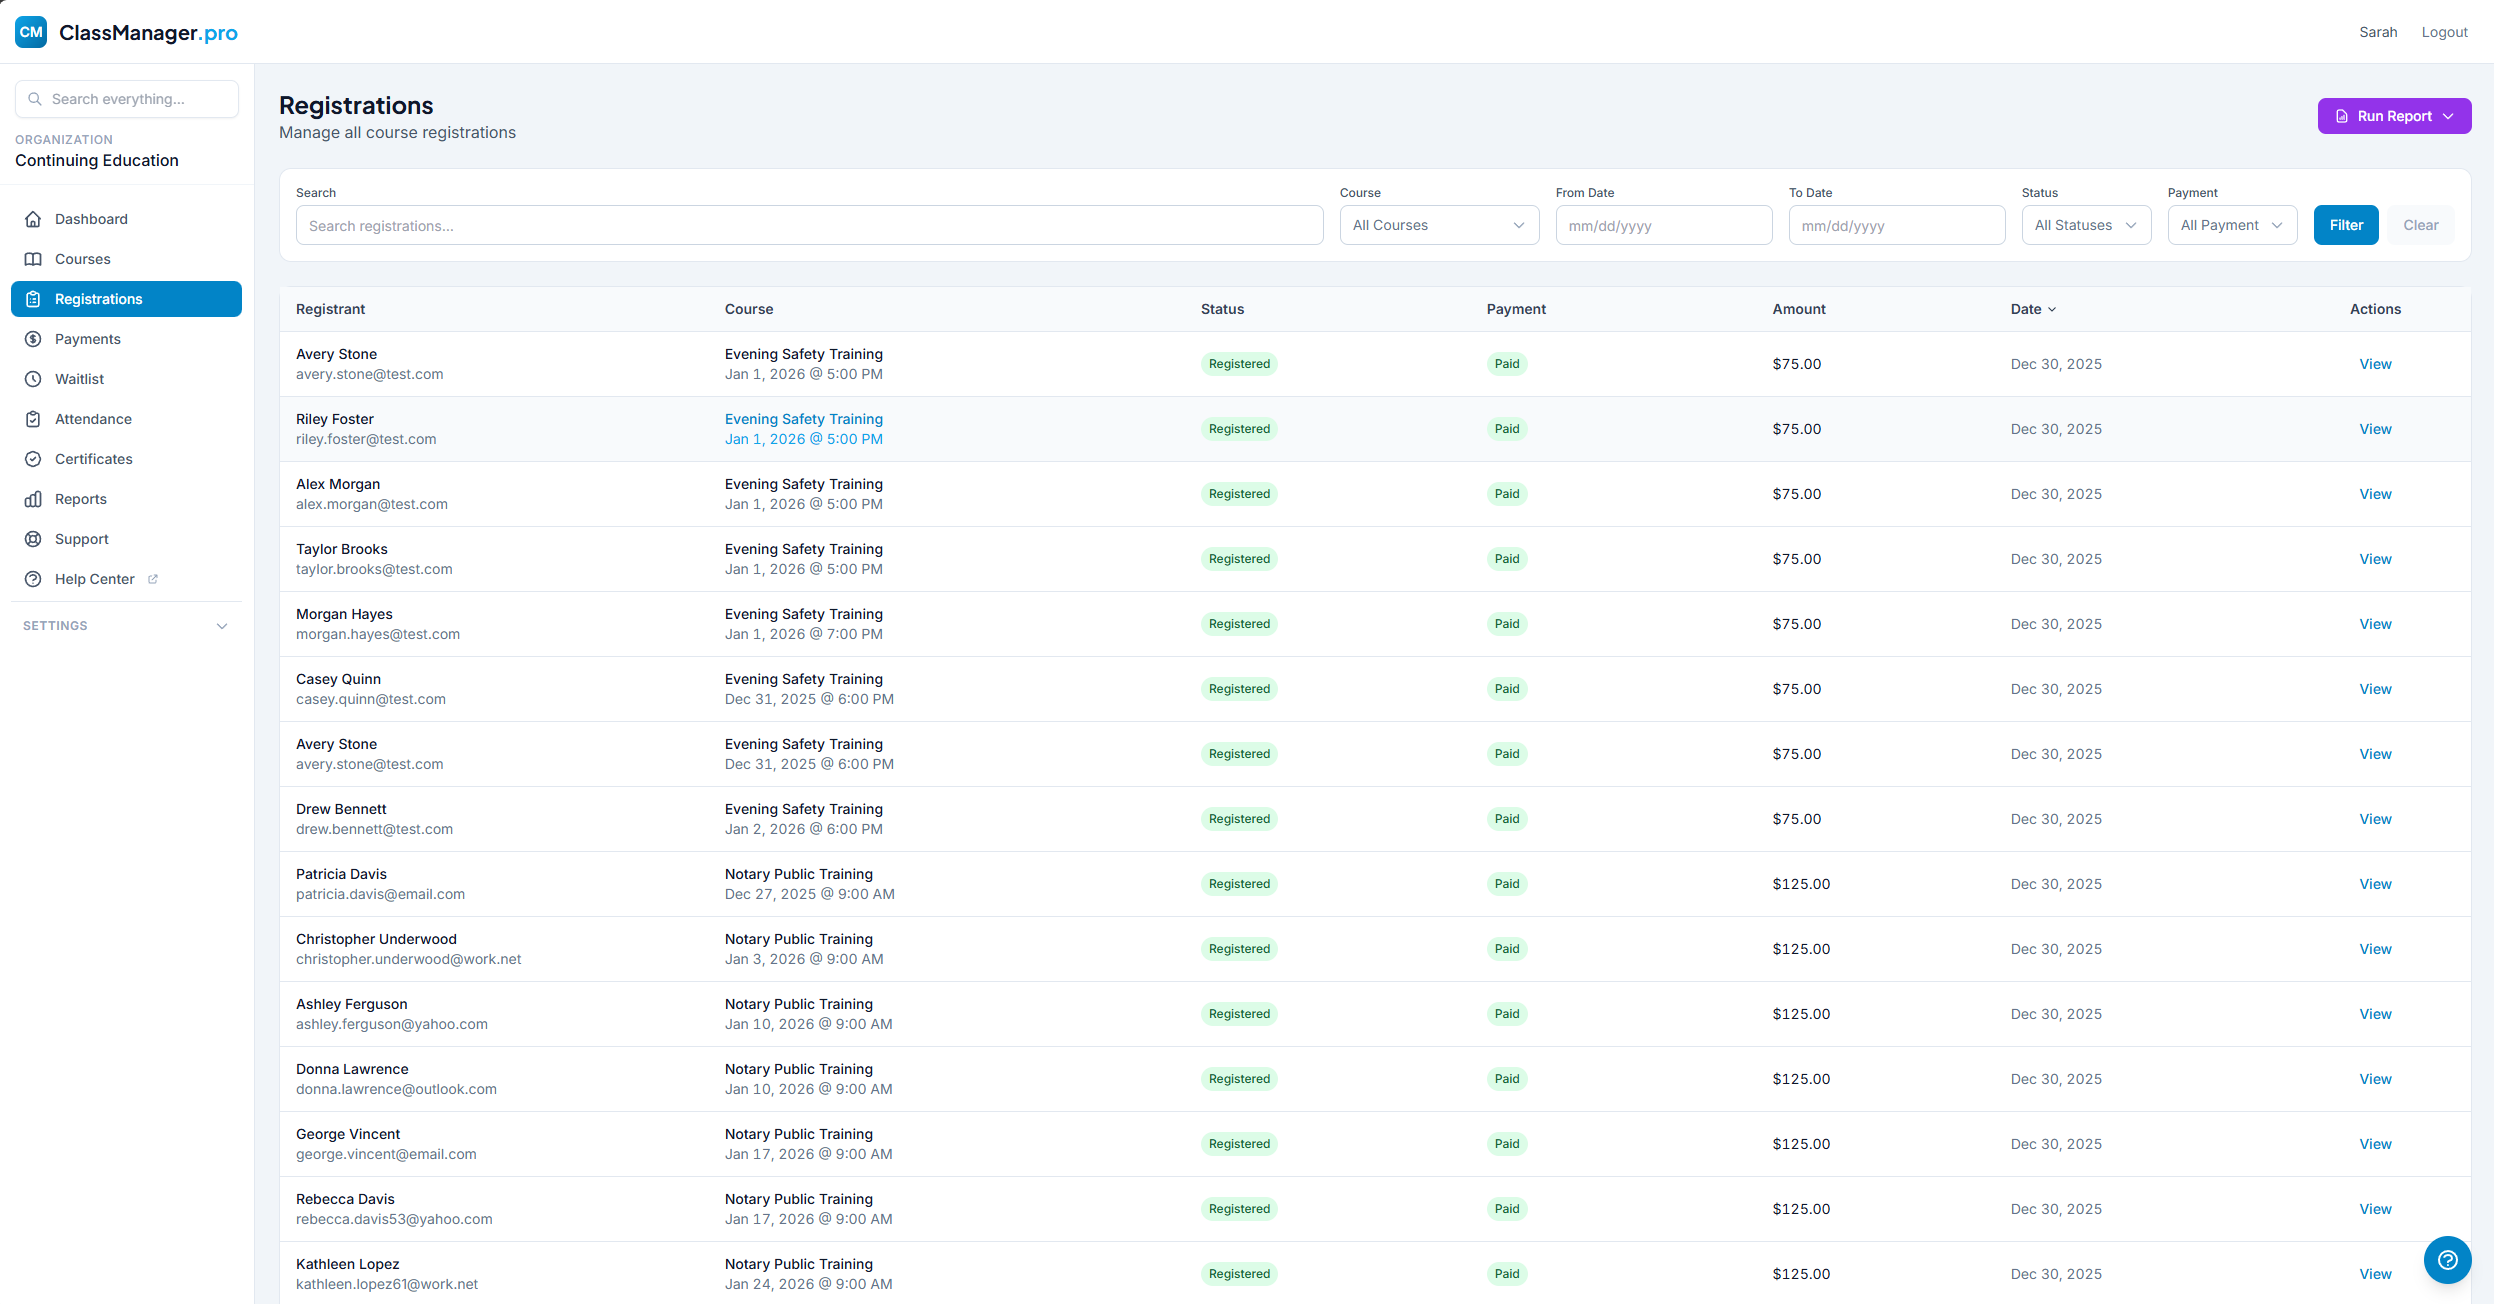Open Help Center in the sidebar
The height and width of the screenshot is (1304, 2494).
[x=94, y=579]
